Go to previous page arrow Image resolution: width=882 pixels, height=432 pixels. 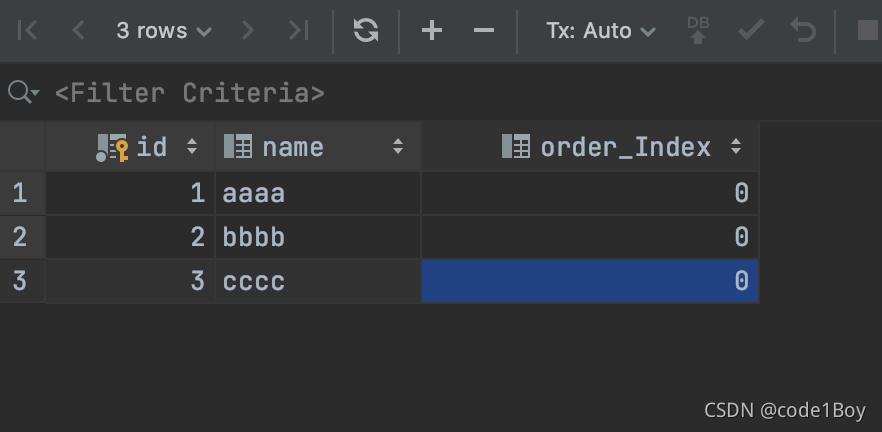pyautogui.click(x=78, y=31)
